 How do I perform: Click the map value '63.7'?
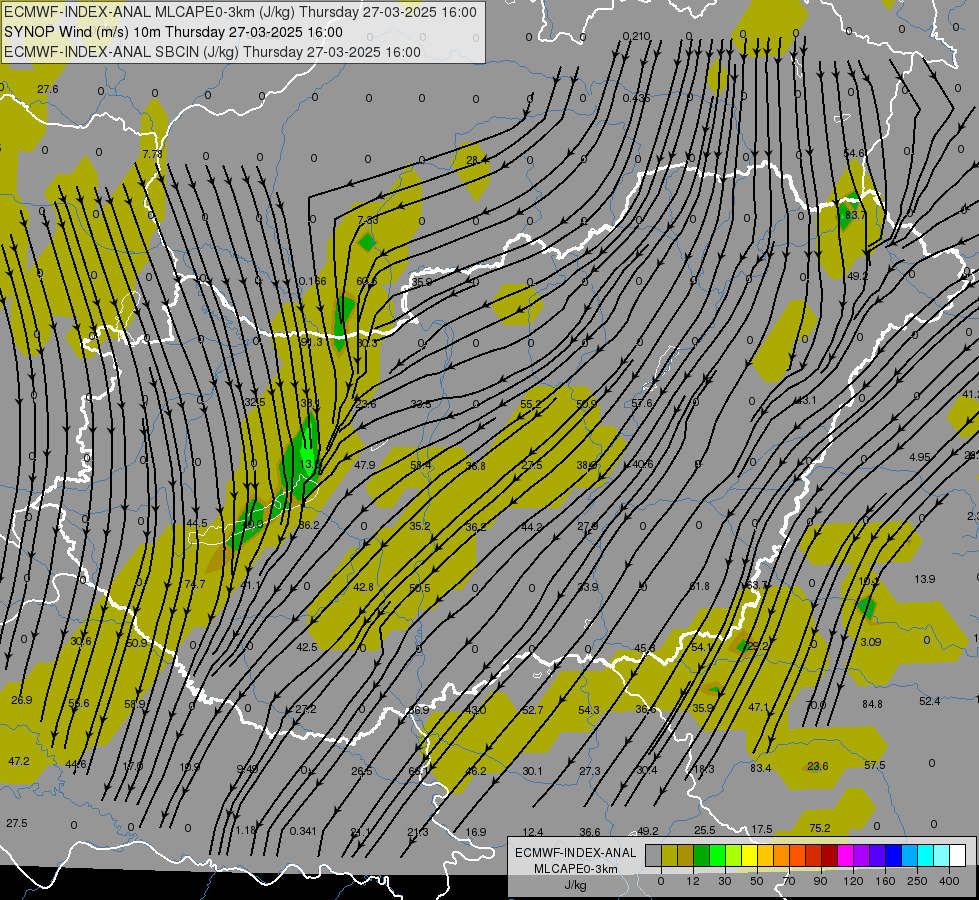[756, 585]
